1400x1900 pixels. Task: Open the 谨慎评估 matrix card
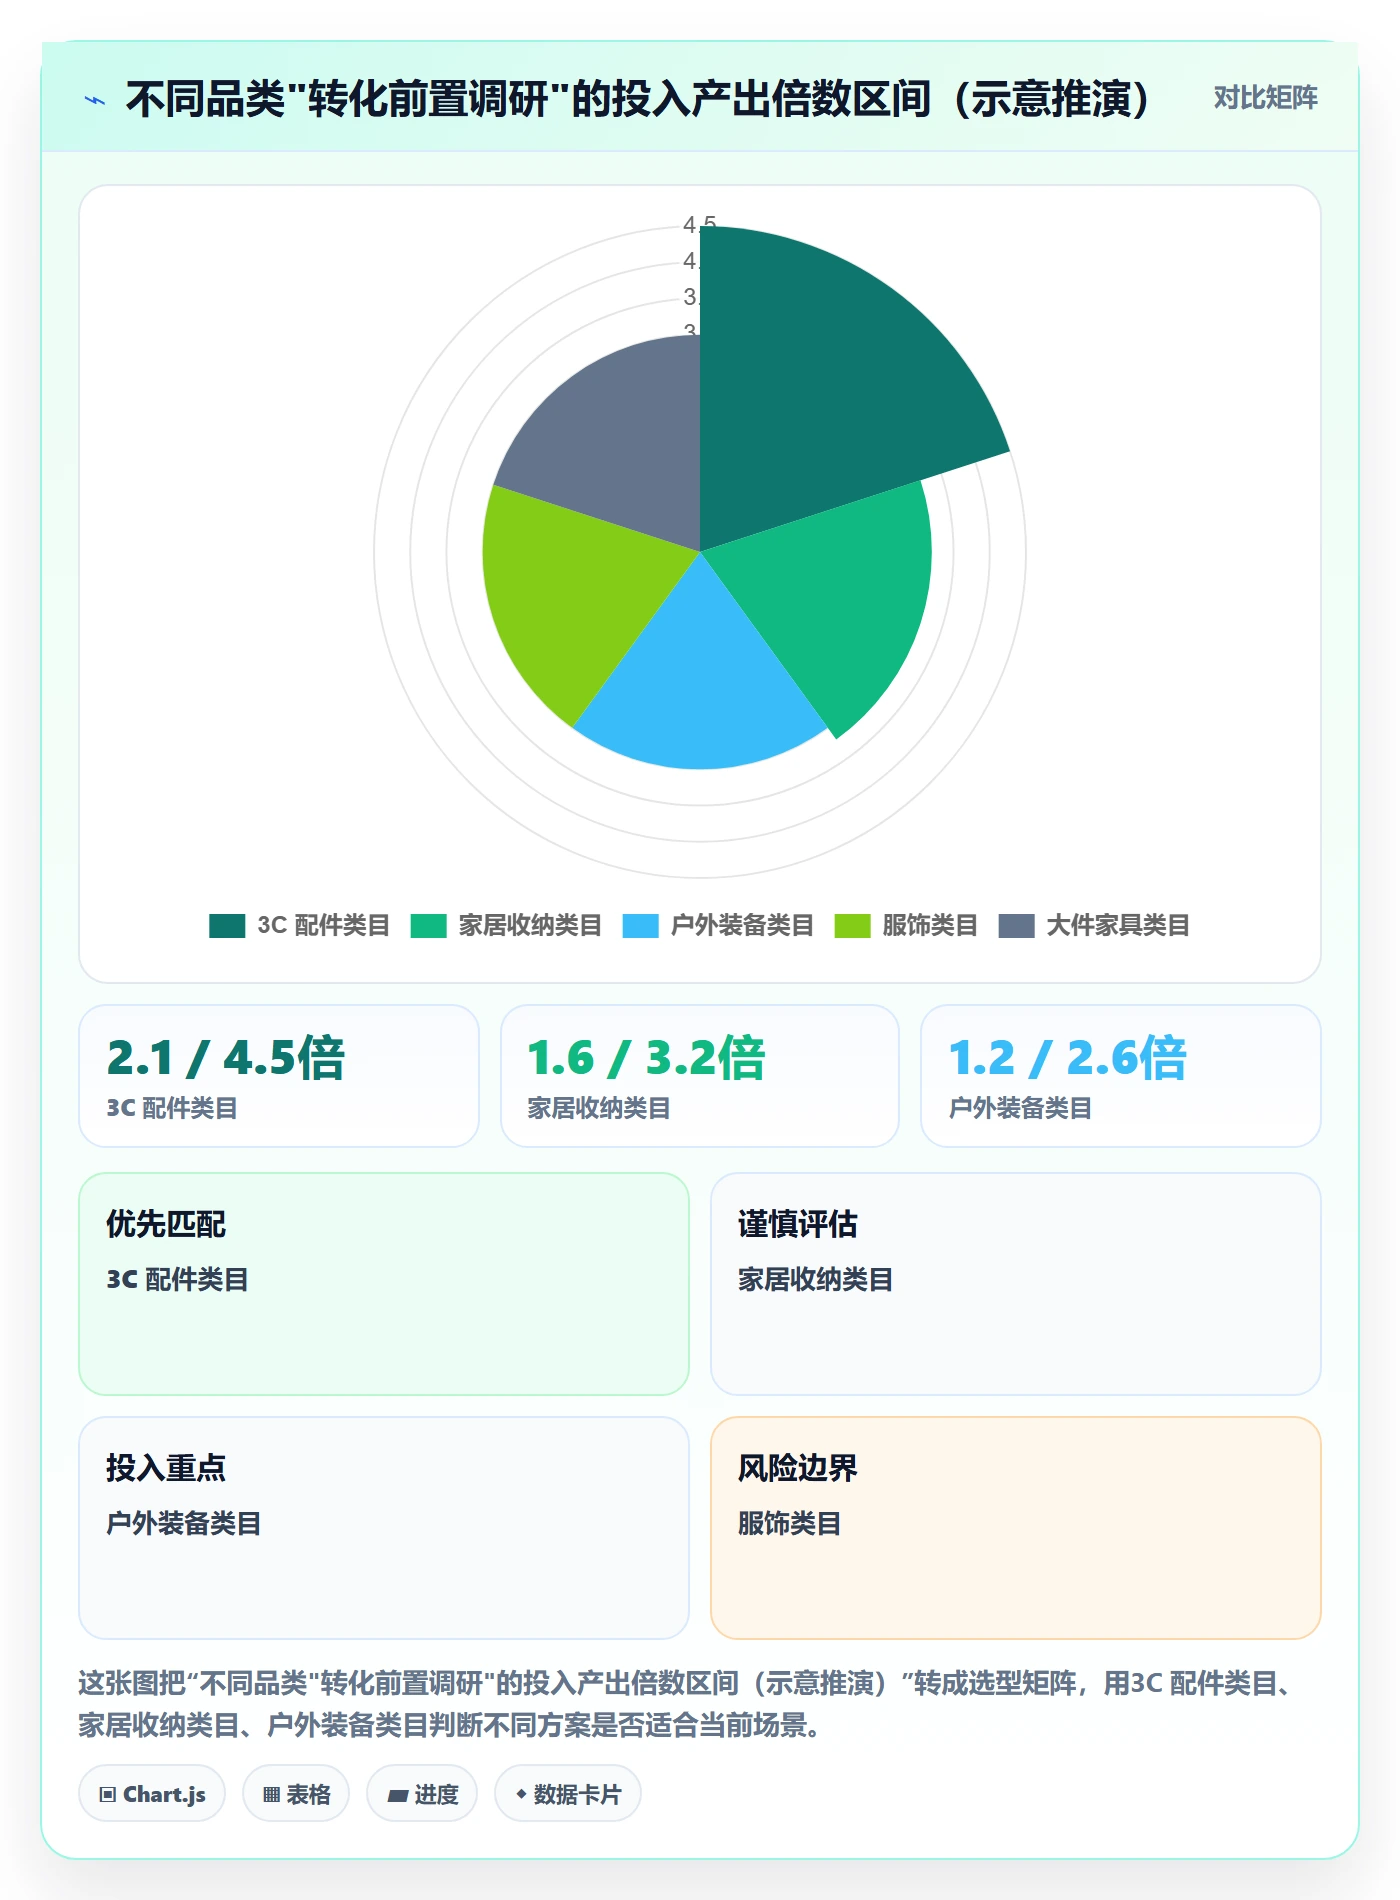1016,1284
